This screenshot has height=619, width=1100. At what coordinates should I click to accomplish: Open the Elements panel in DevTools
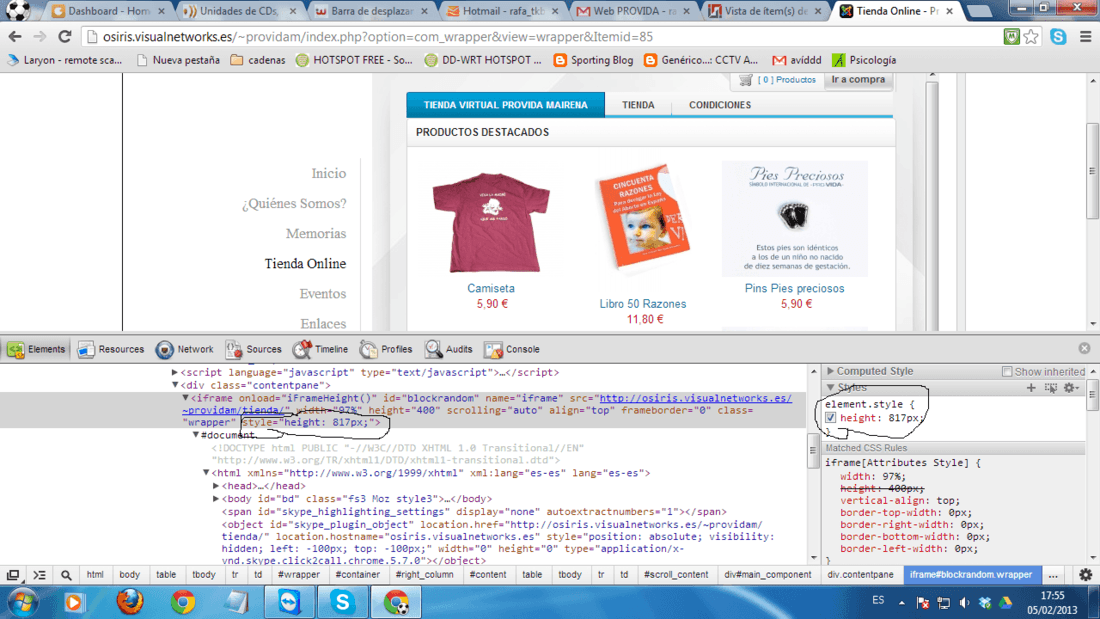pyautogui.click(x=36, y=349)
